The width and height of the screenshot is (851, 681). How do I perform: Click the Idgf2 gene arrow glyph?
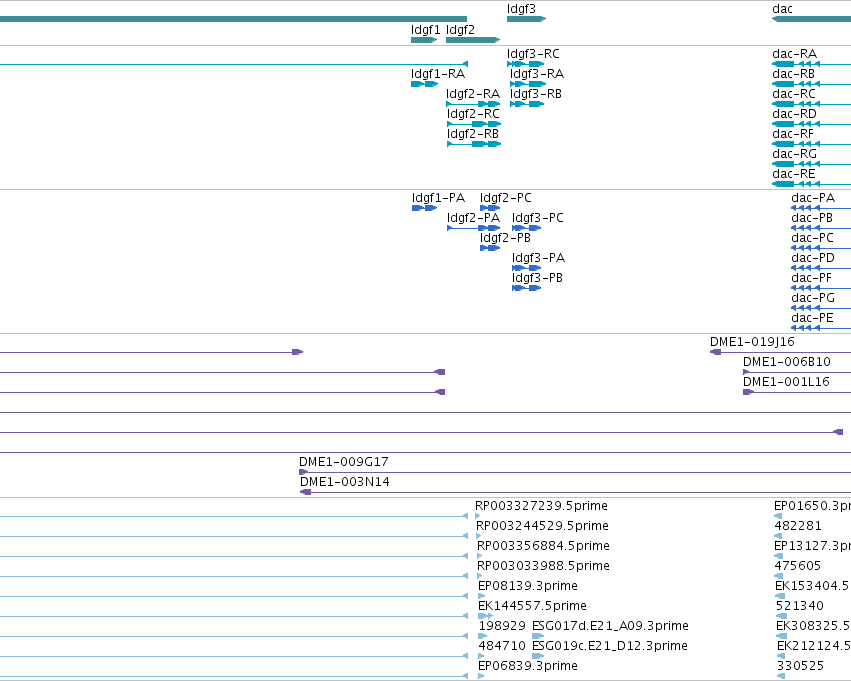coord(473,40)
